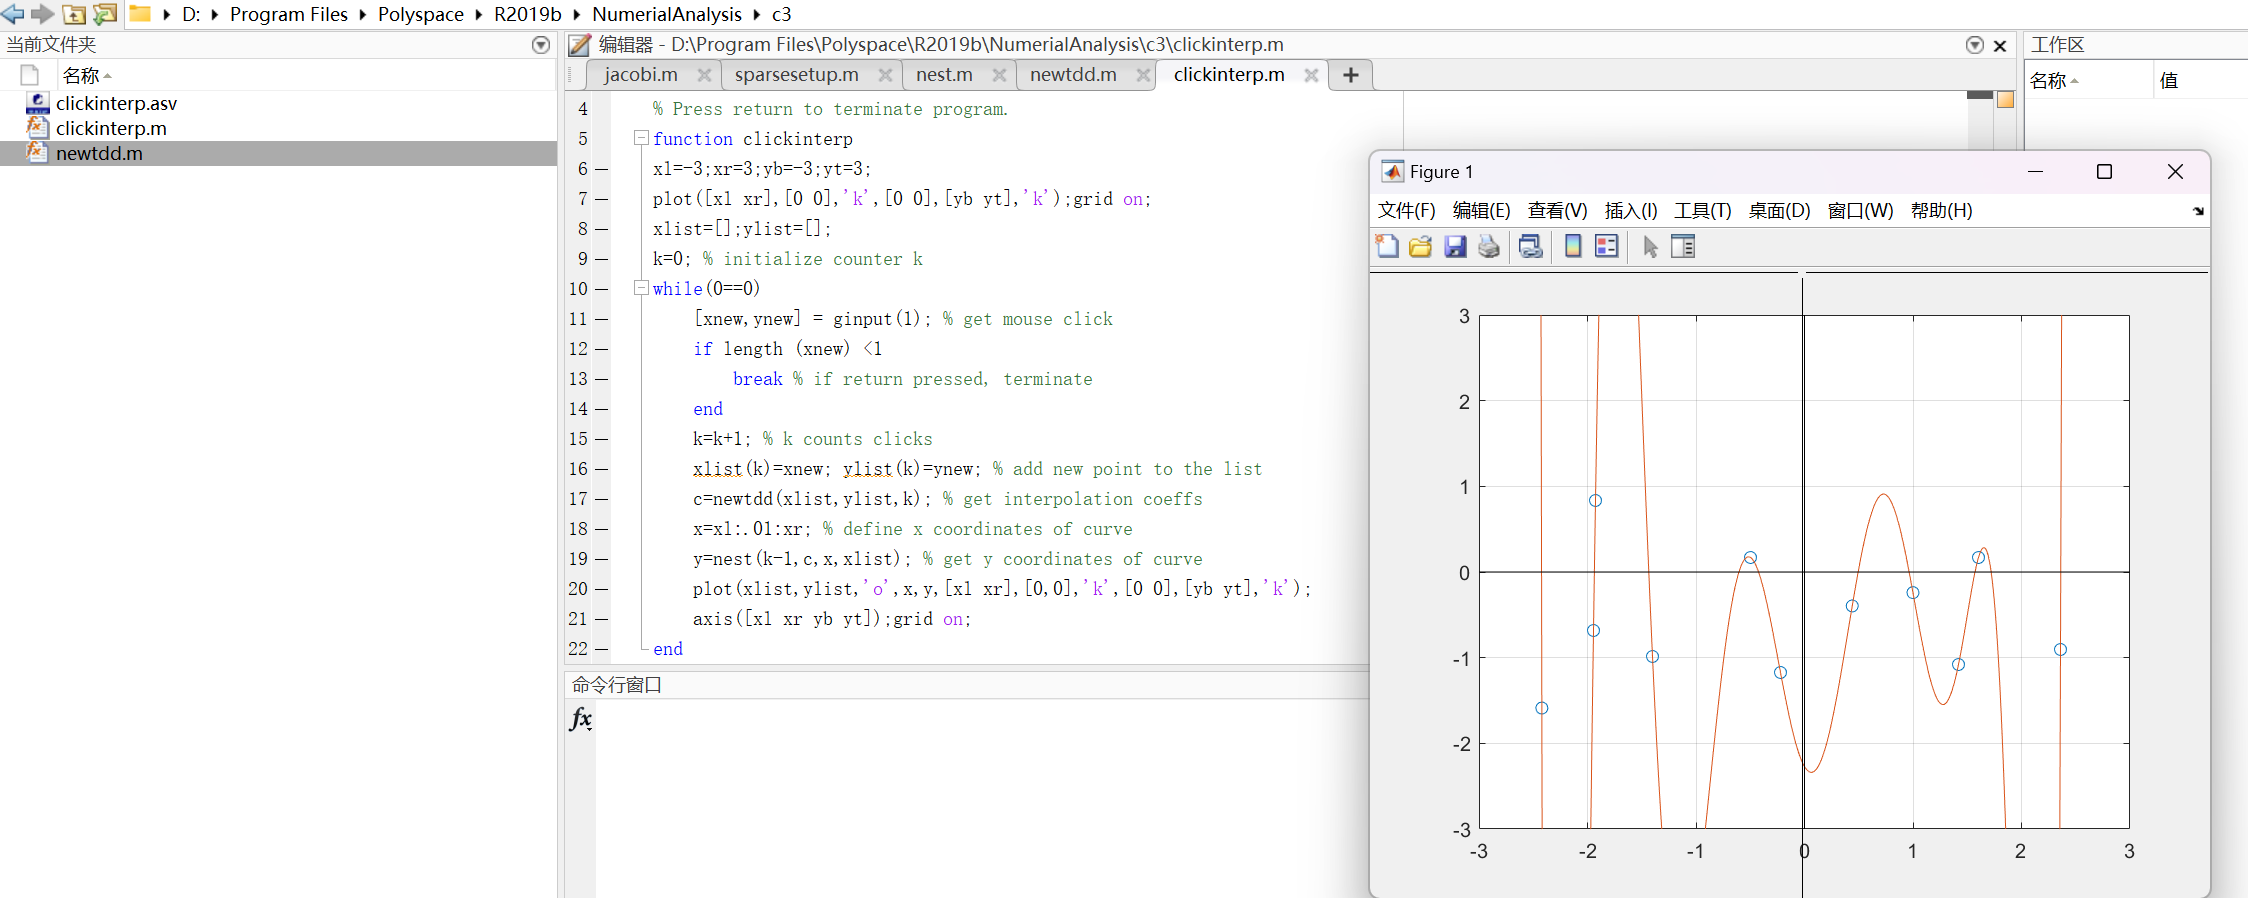
Task: Expand the breadcrumb arrow after NumerialAnalysis
Action: coord(756,14)
